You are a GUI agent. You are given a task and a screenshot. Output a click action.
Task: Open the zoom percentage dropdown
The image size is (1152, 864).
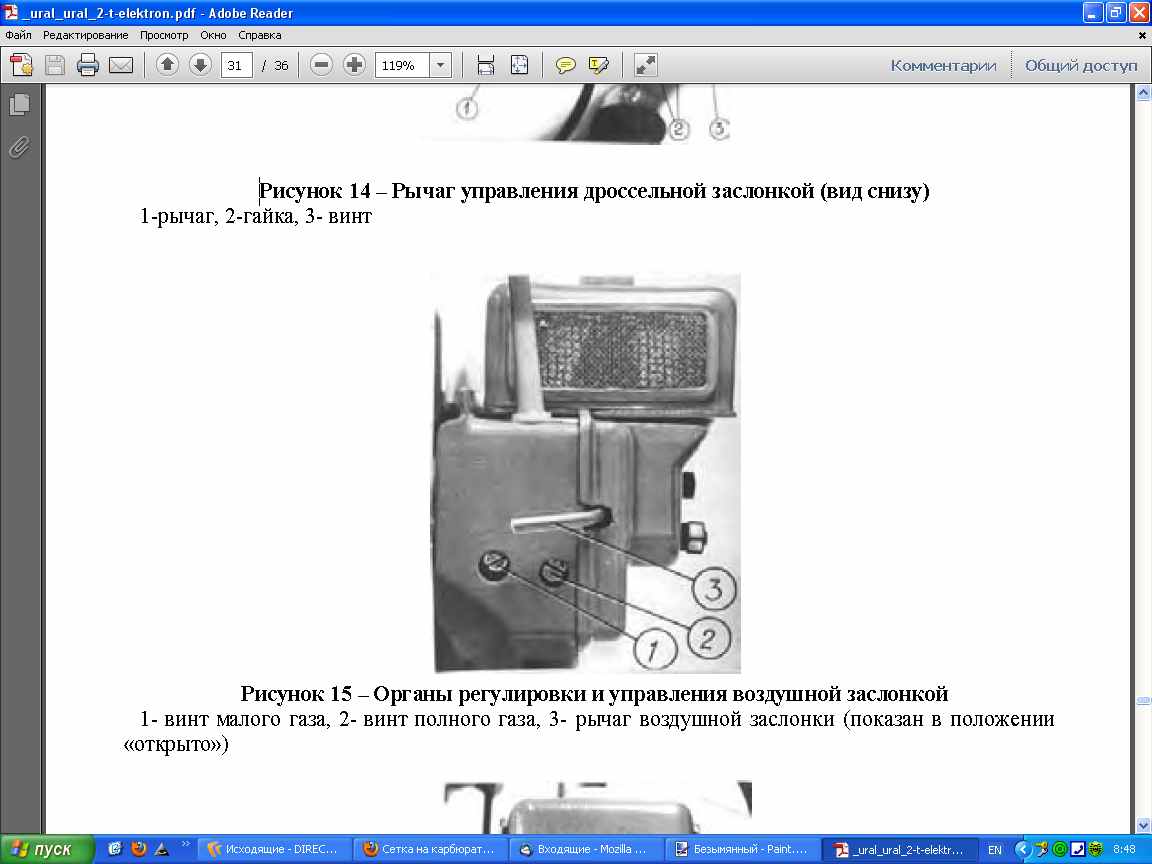[440, 66]
